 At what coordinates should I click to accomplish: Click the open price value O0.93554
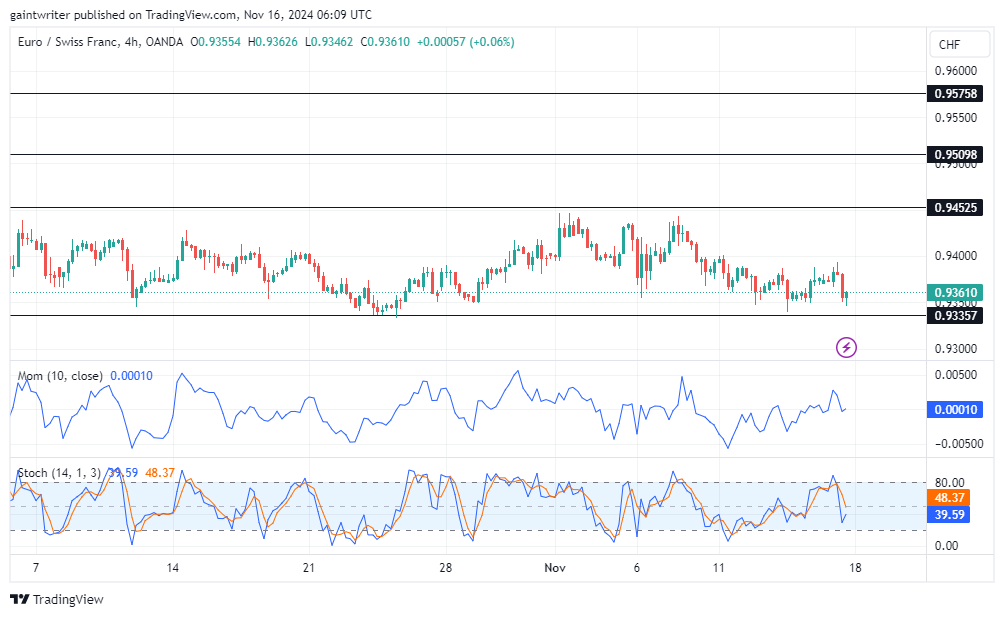pyautogui.click(x=215, y=42)
